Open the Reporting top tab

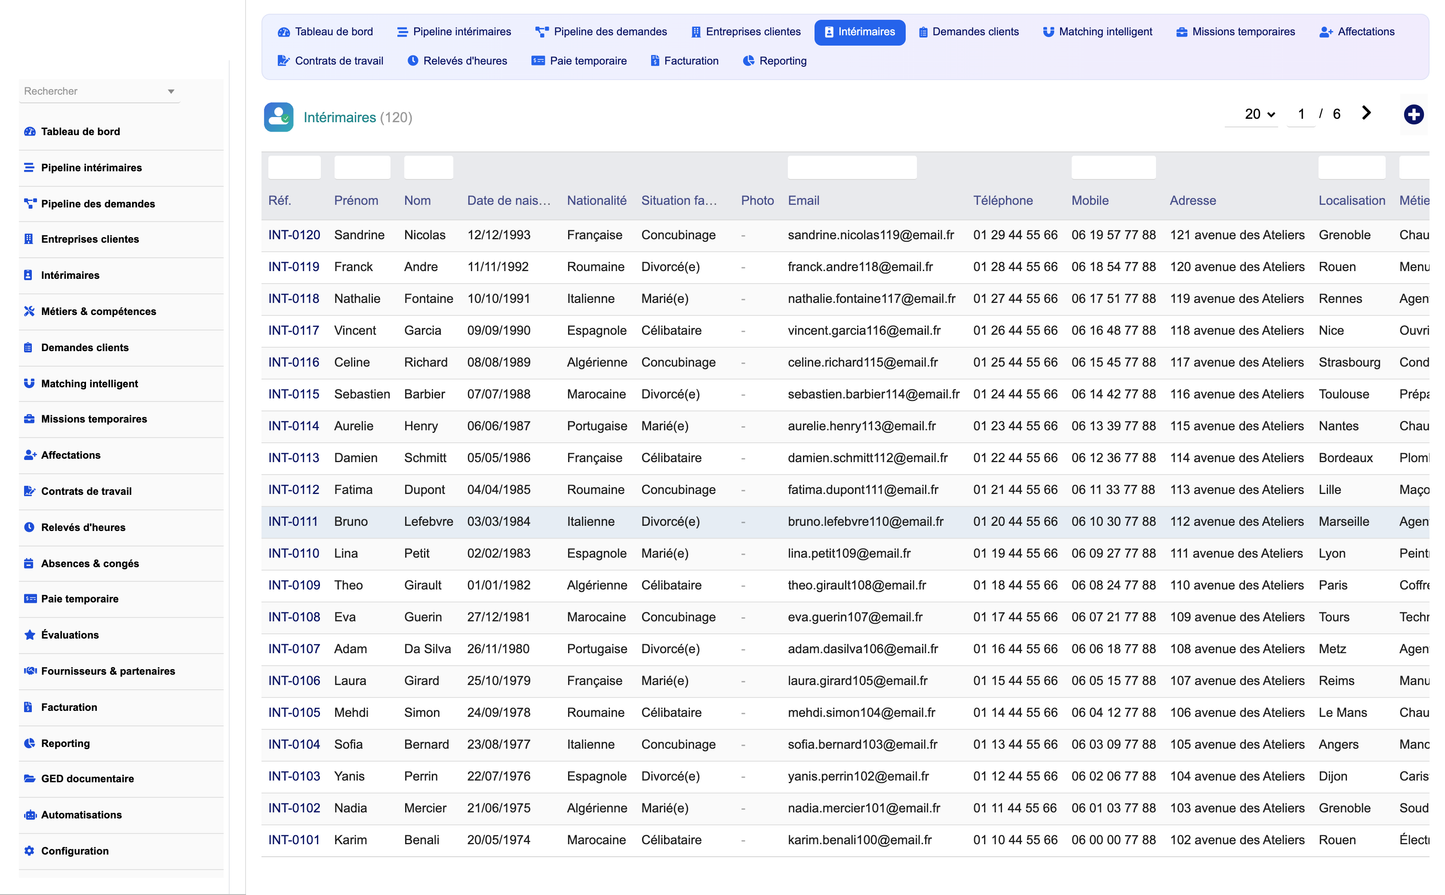[774, 61]
